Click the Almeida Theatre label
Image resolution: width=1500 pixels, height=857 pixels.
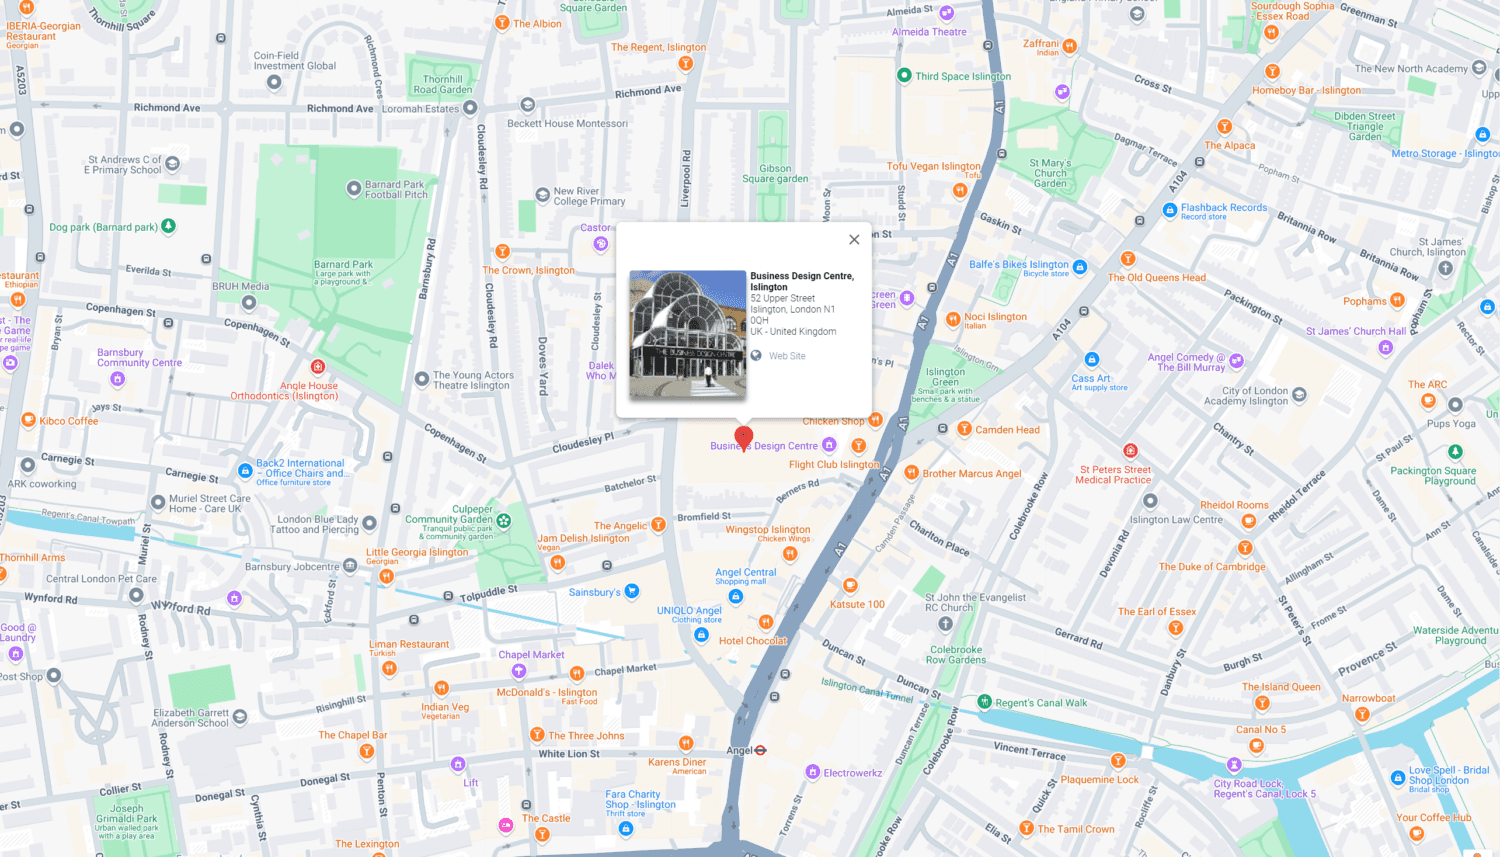929,32
